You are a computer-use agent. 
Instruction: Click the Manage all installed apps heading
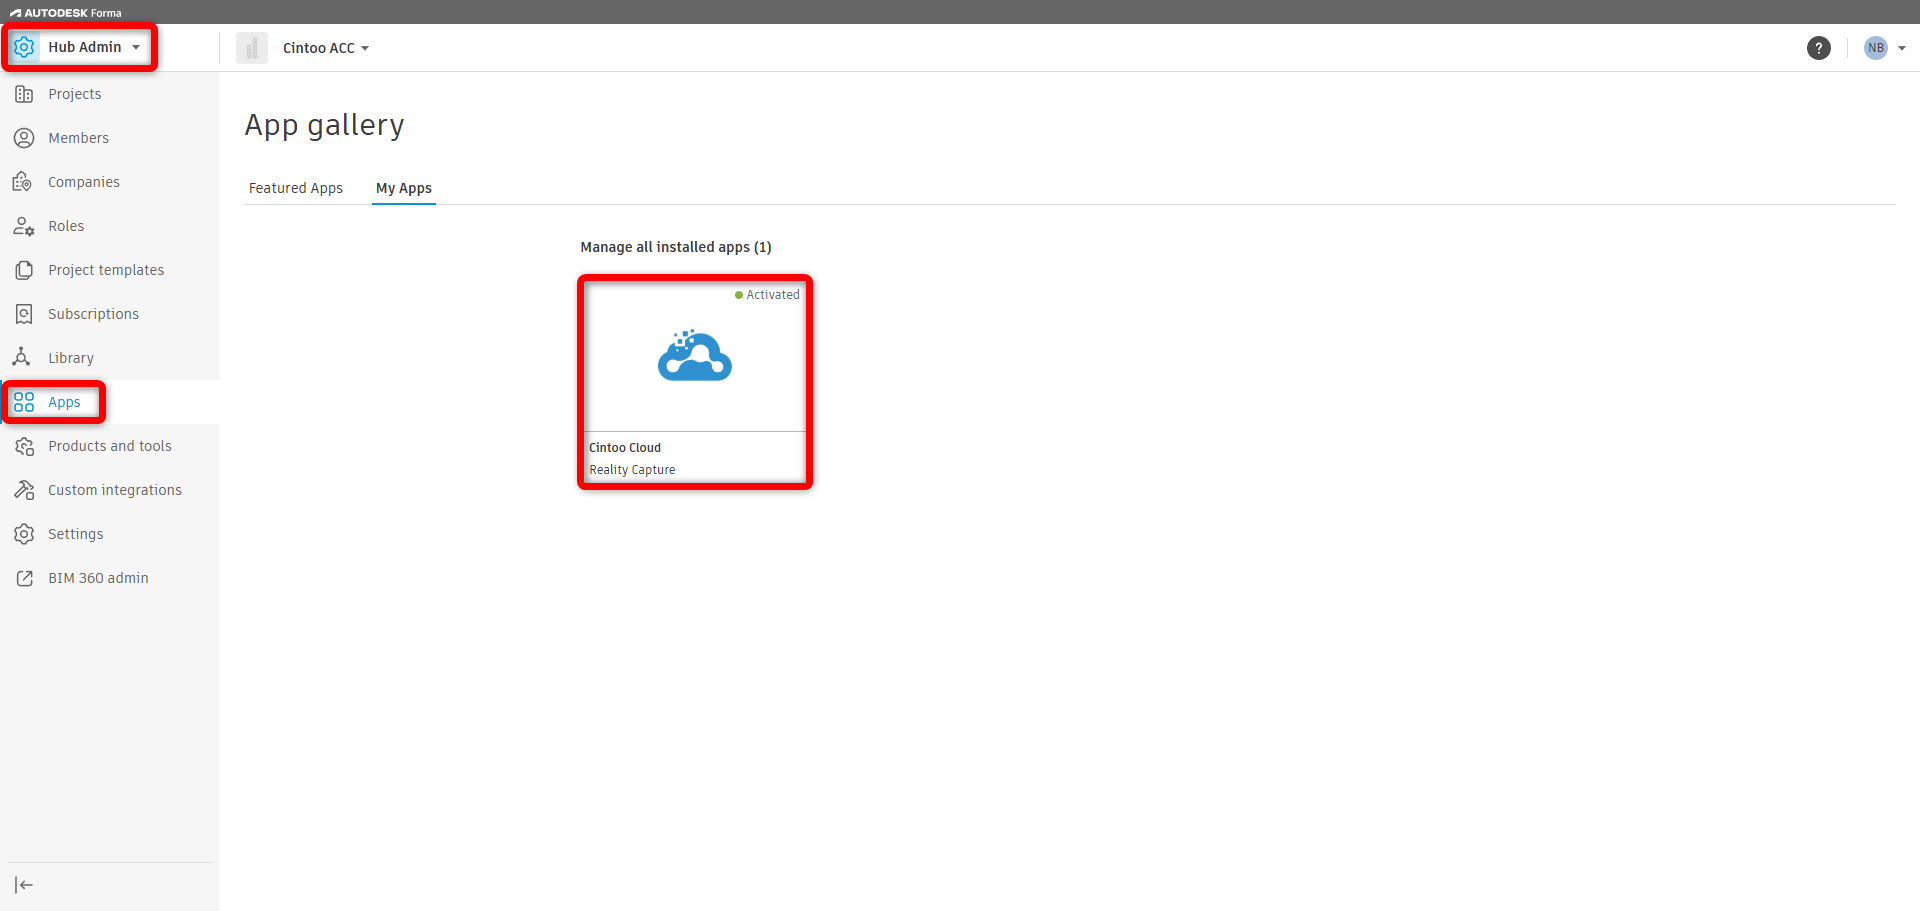676,247
